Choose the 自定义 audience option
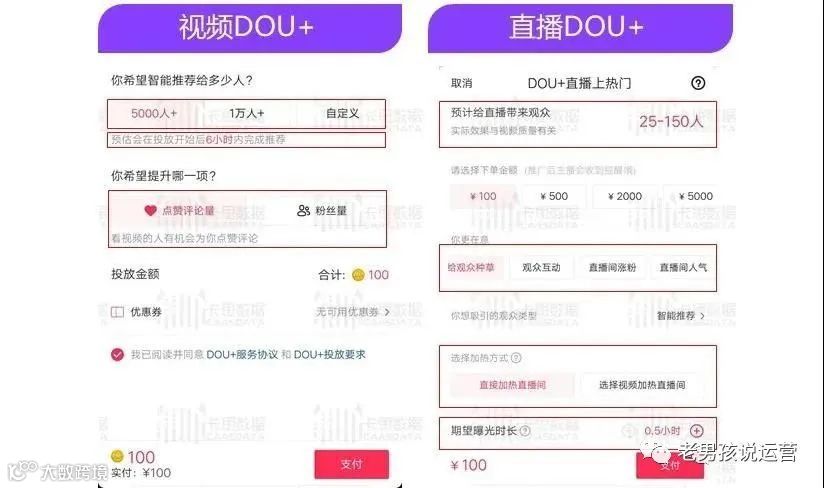 [x=342, y=113]
